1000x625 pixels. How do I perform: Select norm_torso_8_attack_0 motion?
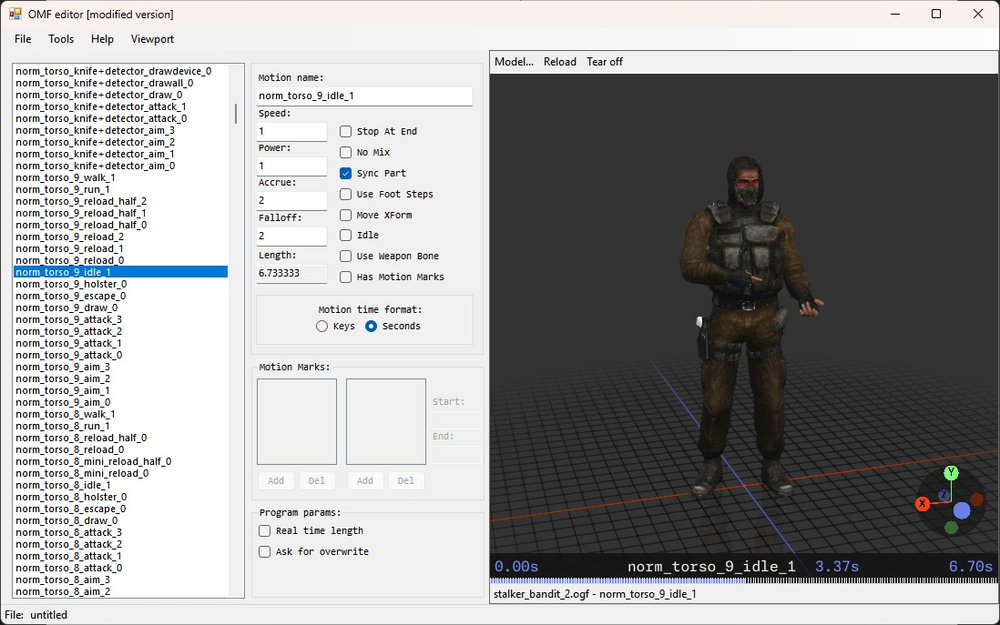click(121, 568)
